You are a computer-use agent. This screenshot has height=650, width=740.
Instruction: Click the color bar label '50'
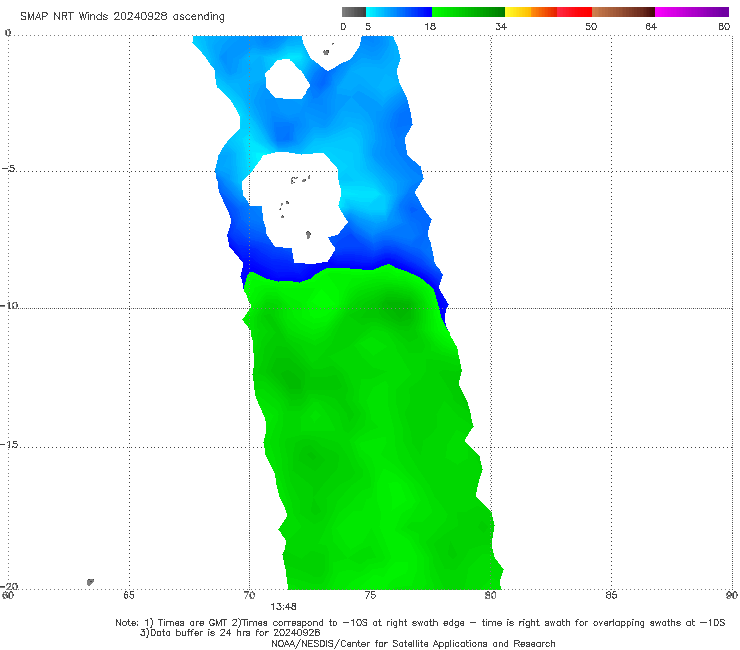click(x=591, y=26)
